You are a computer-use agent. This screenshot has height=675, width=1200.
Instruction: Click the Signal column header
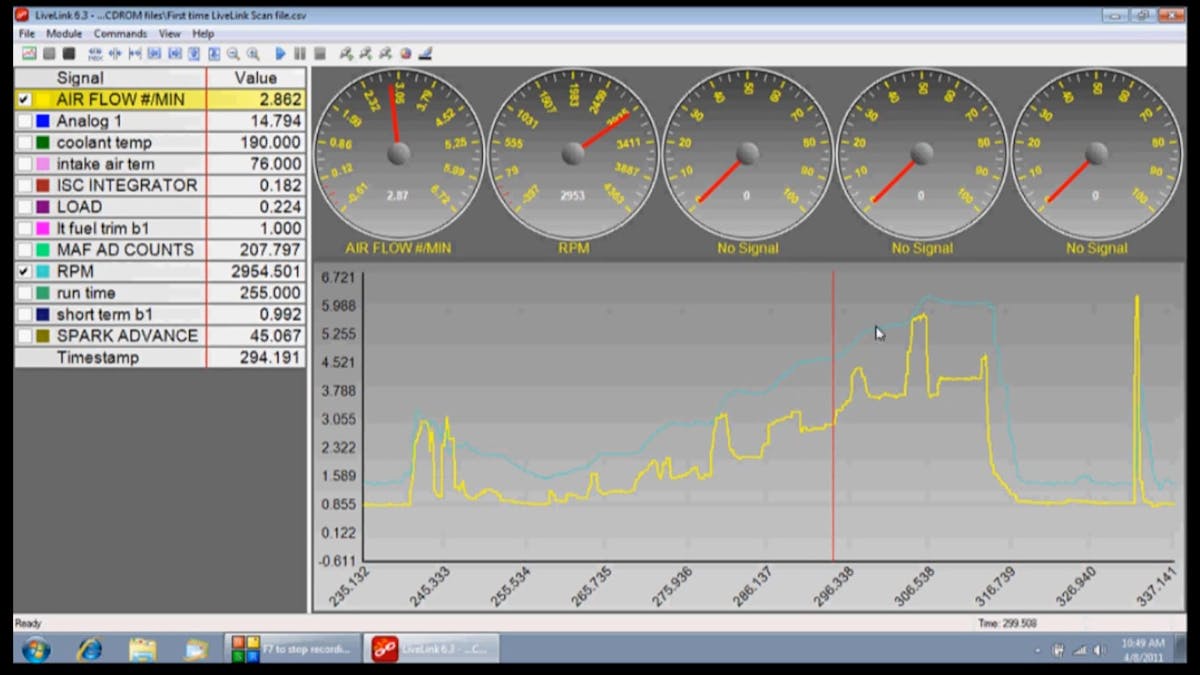(80, 78)
